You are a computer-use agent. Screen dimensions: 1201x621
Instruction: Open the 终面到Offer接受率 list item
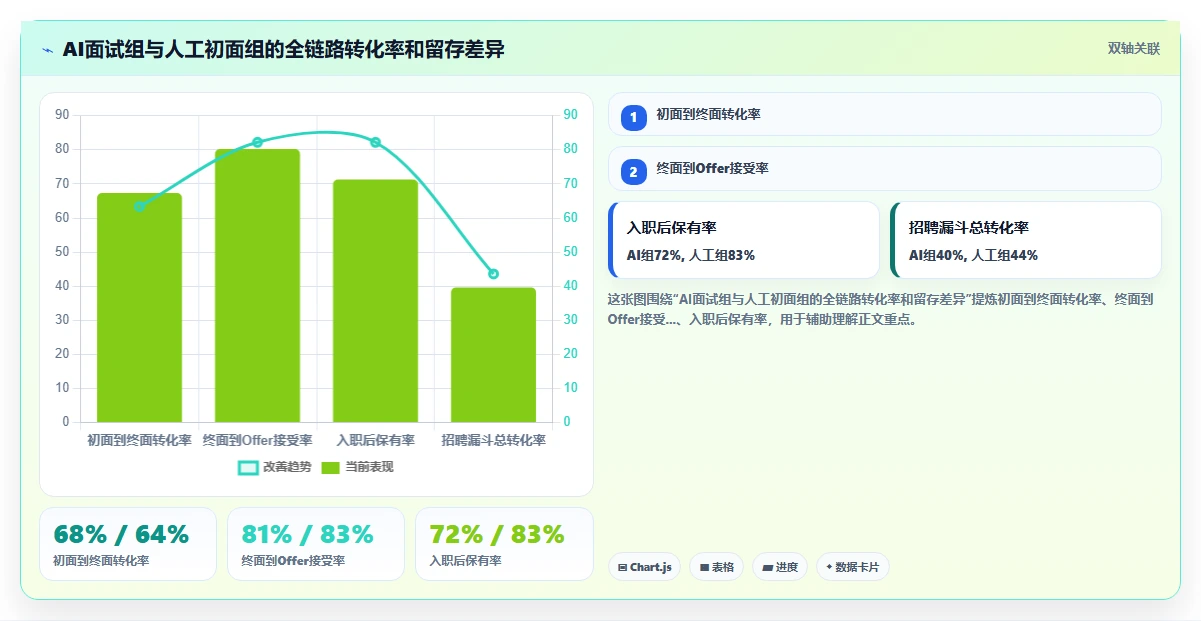(x=885, y=169)
